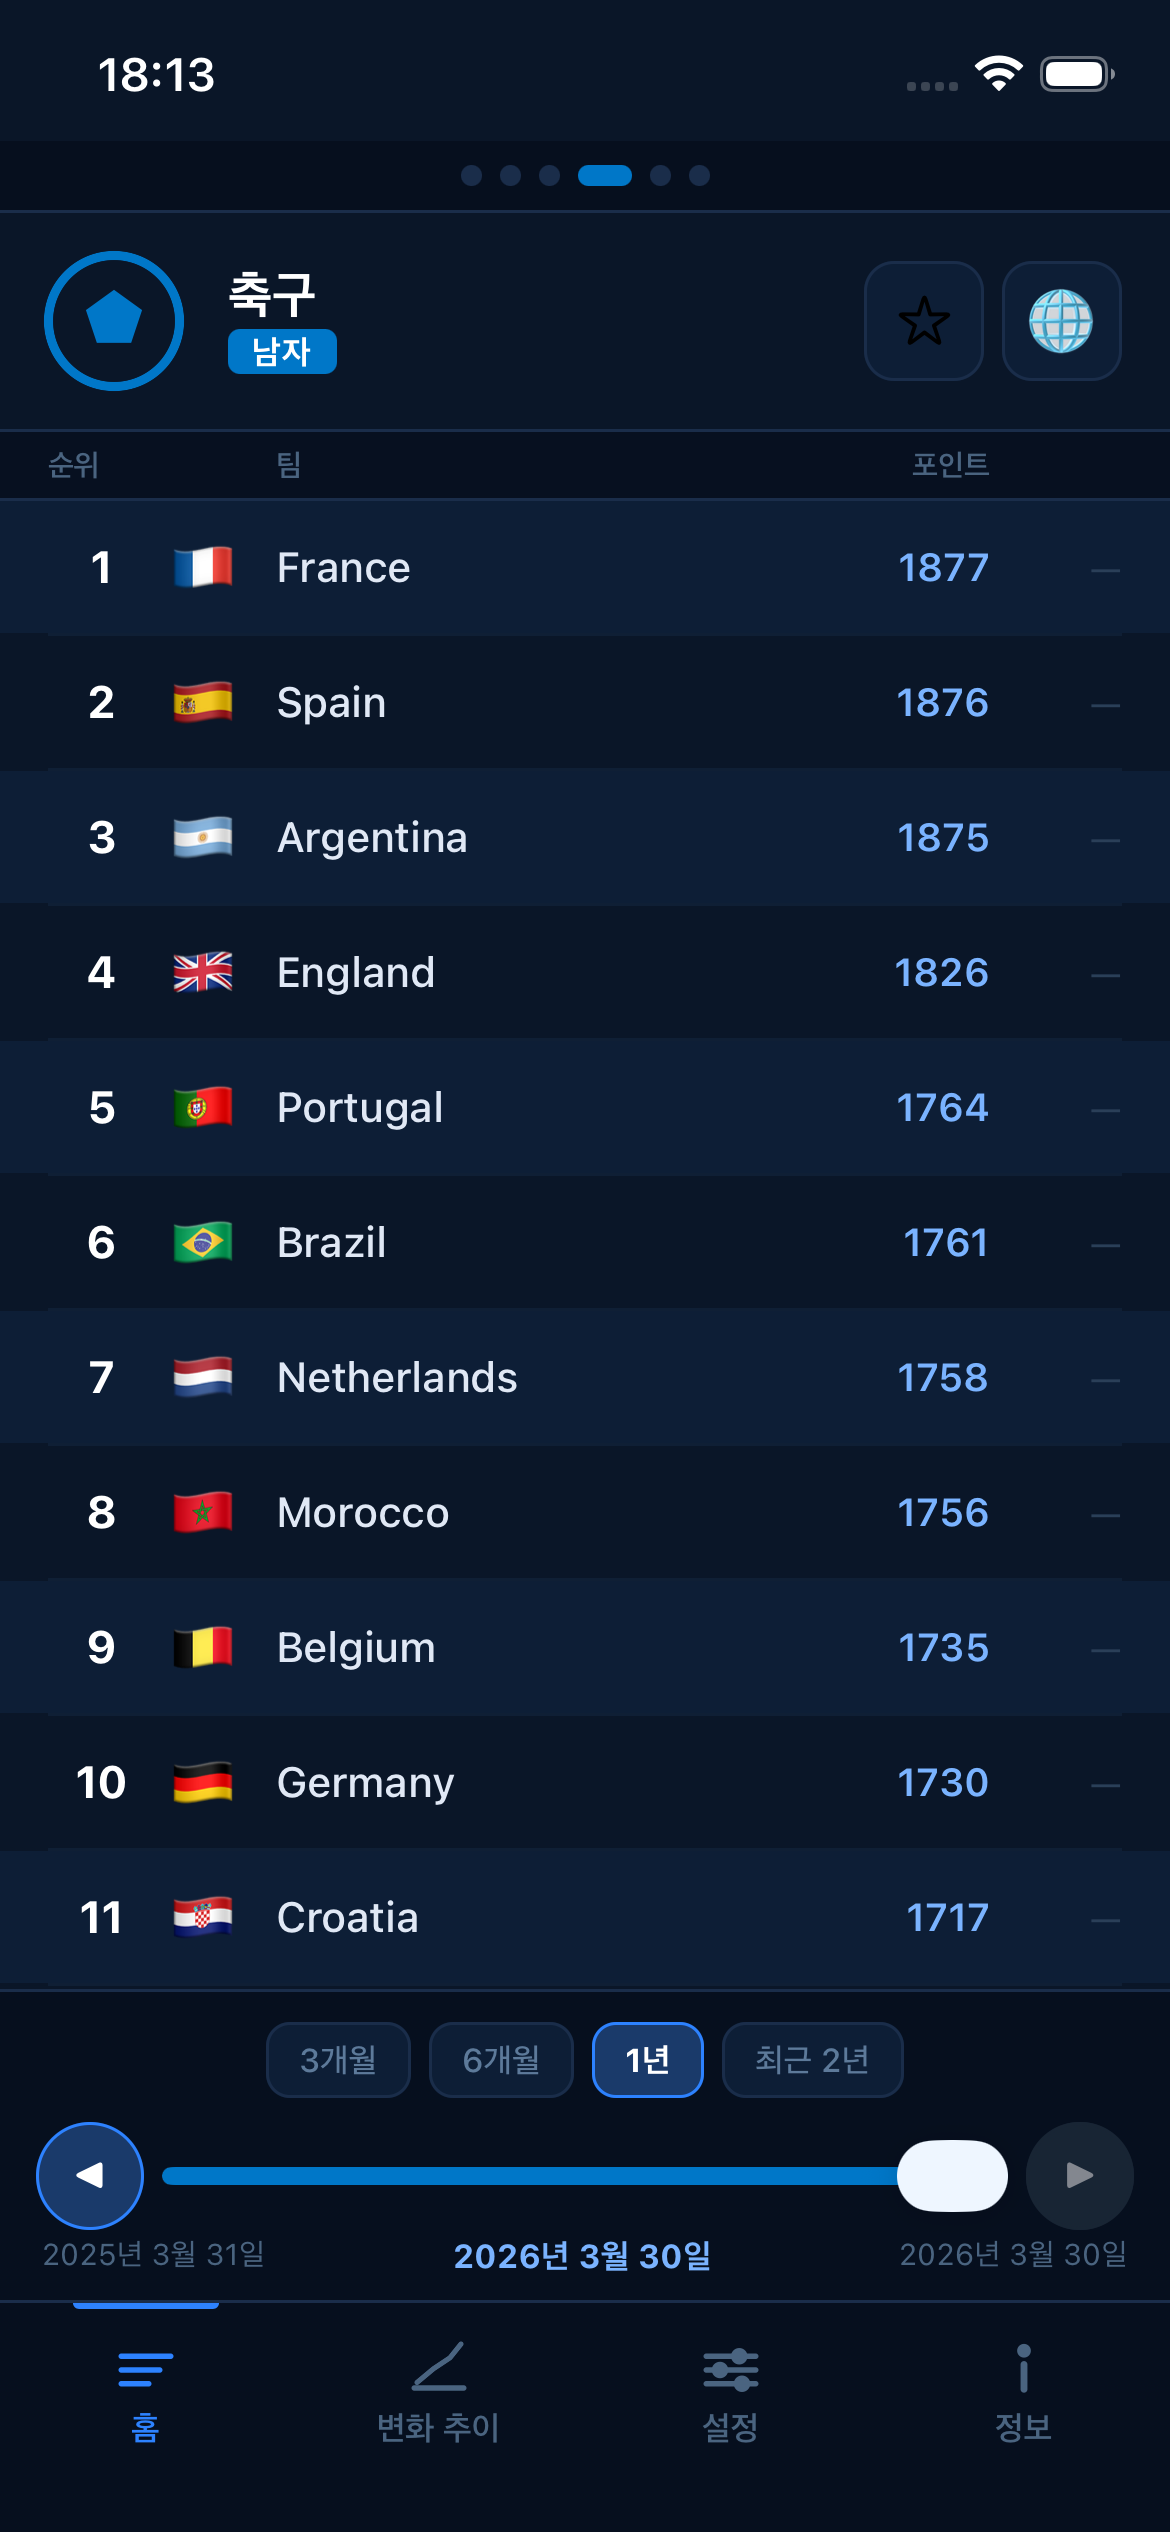The width and height of the screenshot is (1170, 2532).
Task: Tap the star favorite icon
Action: pos(923,322)
